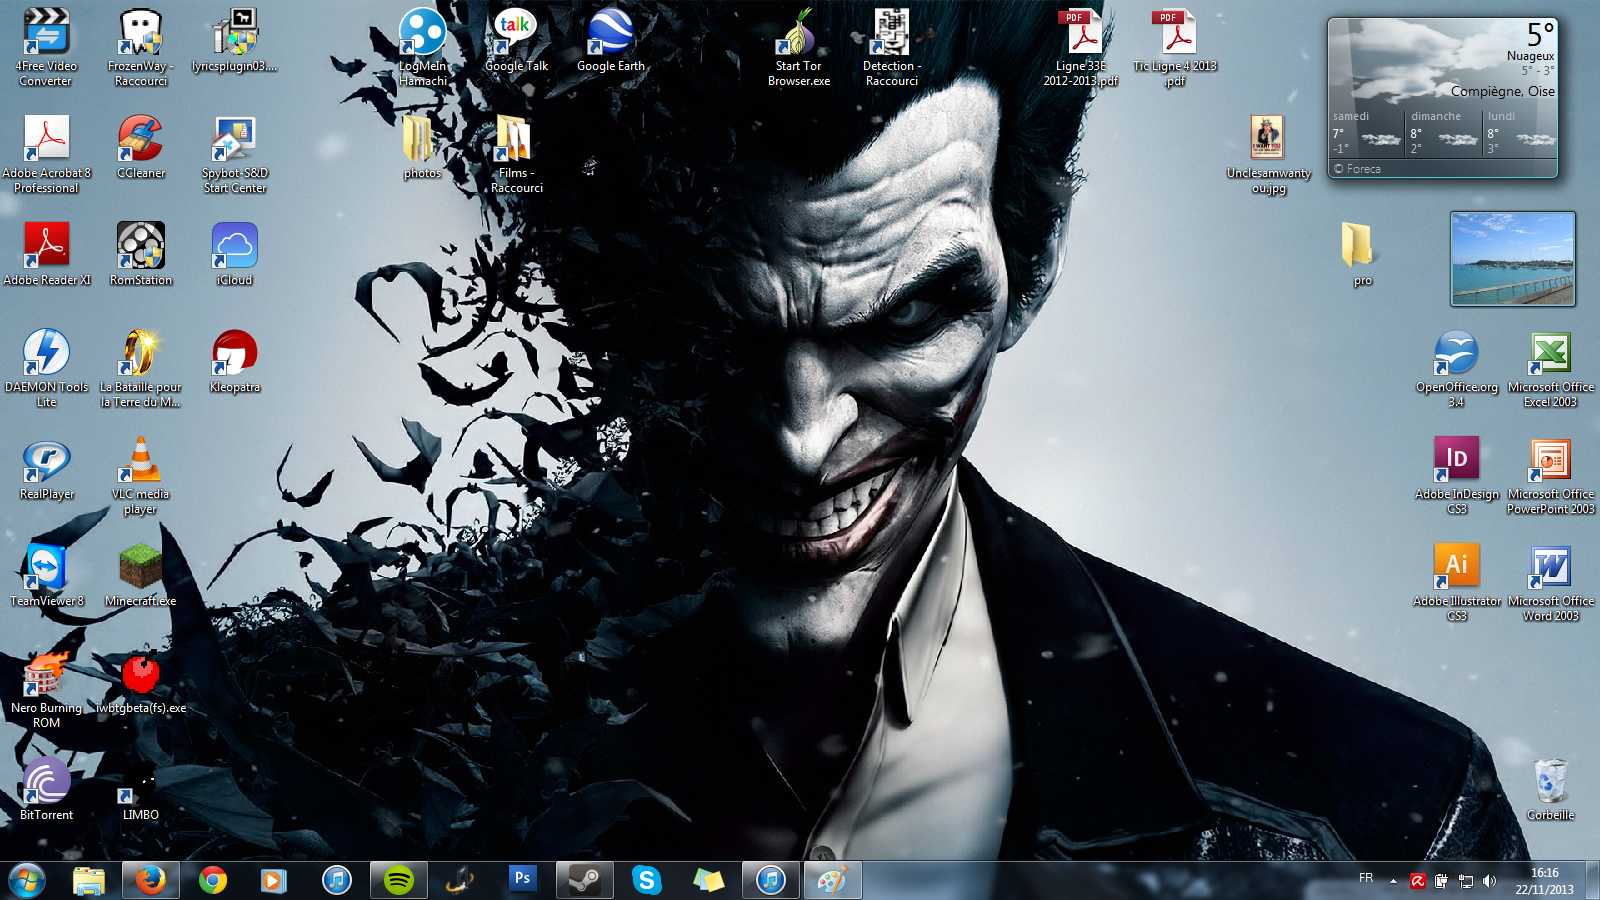Select the Detection - Raccourci shortcut

pos(892,47)
